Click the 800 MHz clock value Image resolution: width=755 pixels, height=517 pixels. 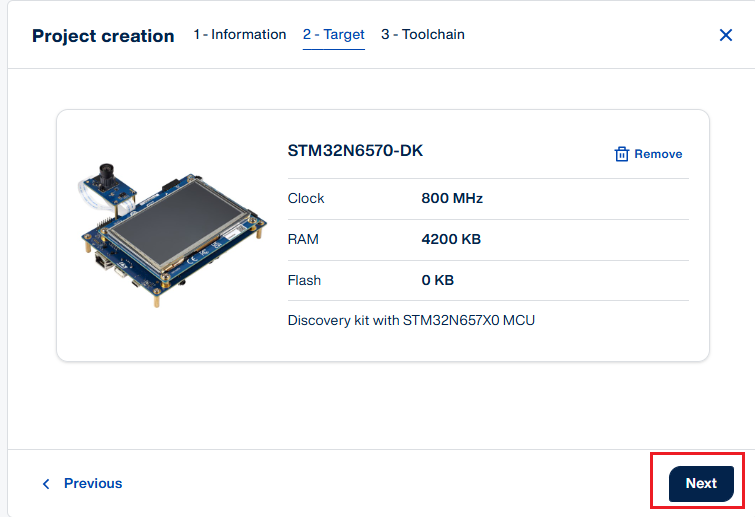pos(452,198)
